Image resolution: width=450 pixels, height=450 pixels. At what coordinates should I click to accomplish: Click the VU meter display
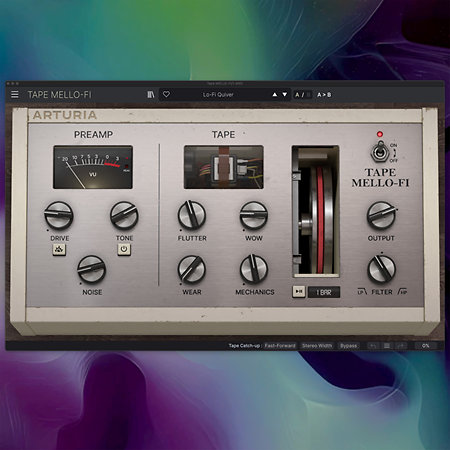point(93,167)
